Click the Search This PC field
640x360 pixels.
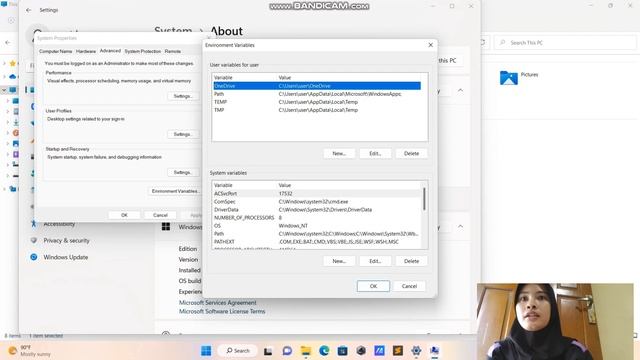565,42
